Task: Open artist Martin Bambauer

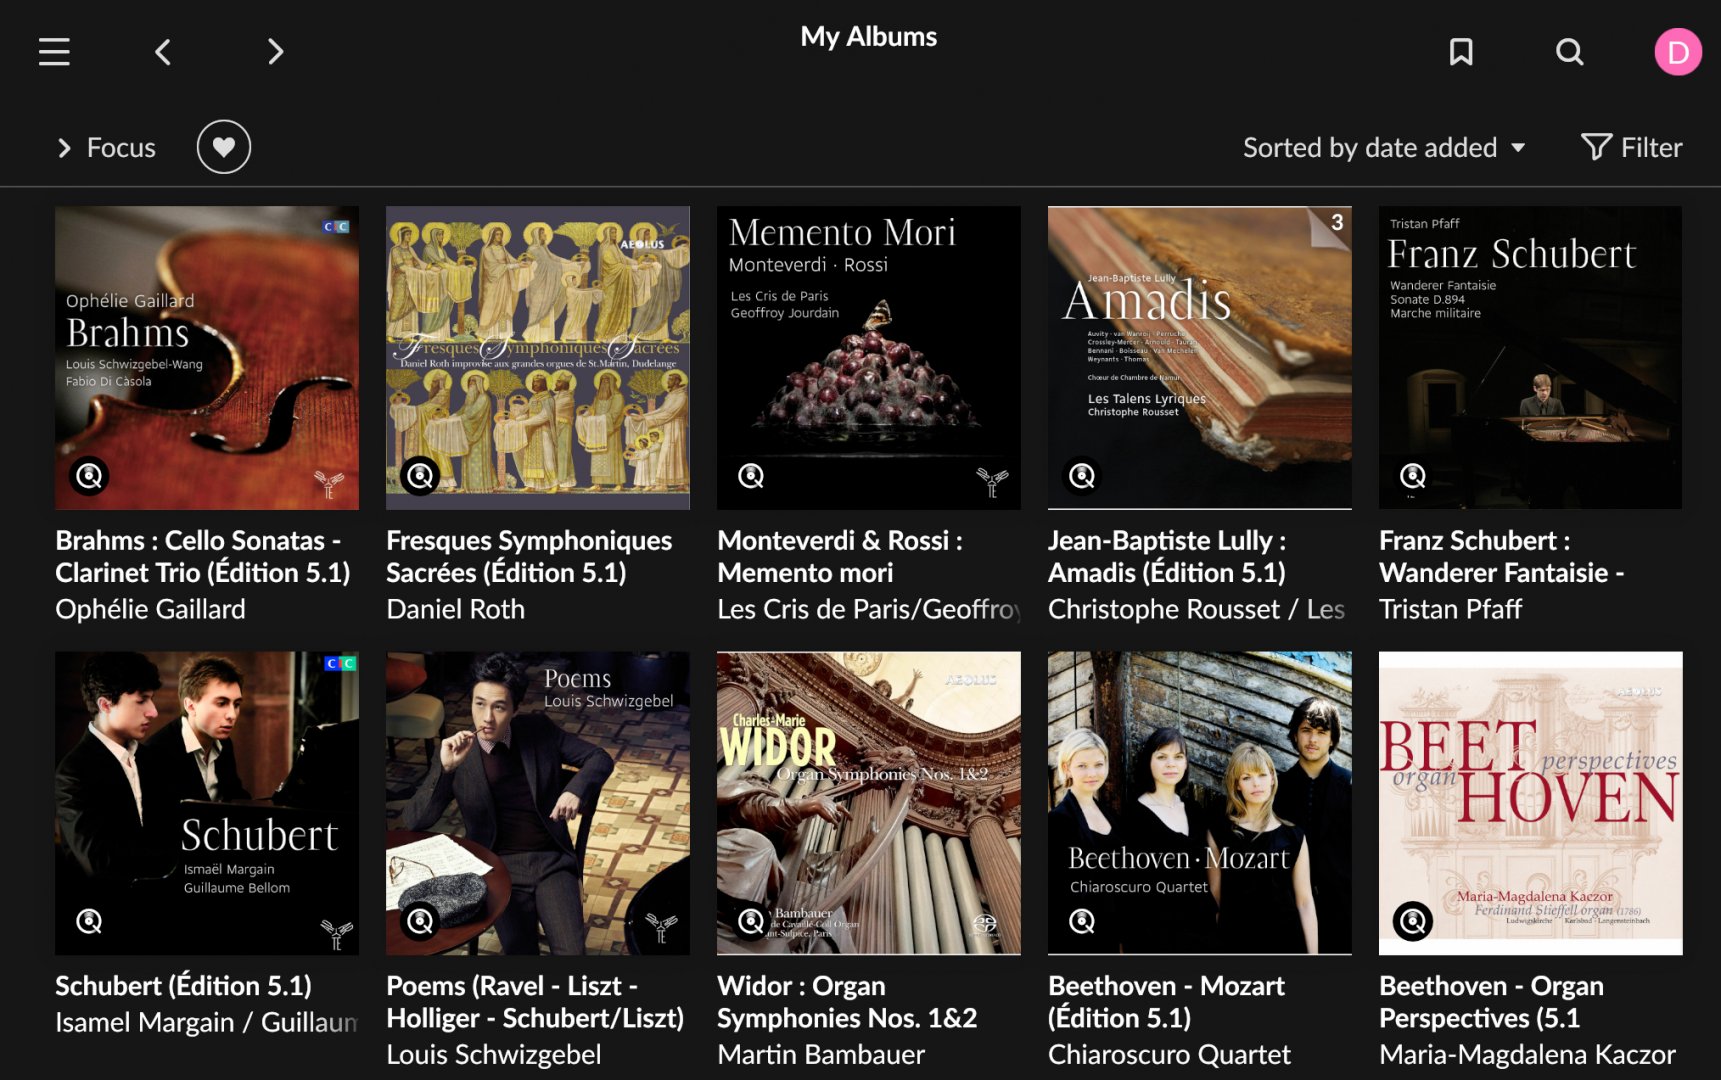Action: pyautogui.click(x=821, y=1054)
